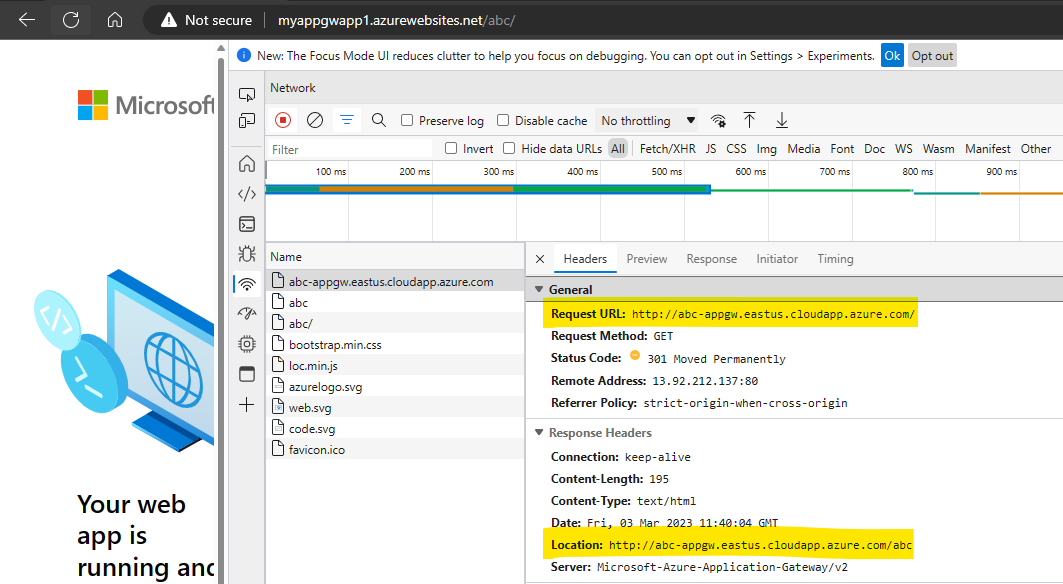
Task: Open the Elements tool icon
Action: pyautogui.click(x=247, y=194)
